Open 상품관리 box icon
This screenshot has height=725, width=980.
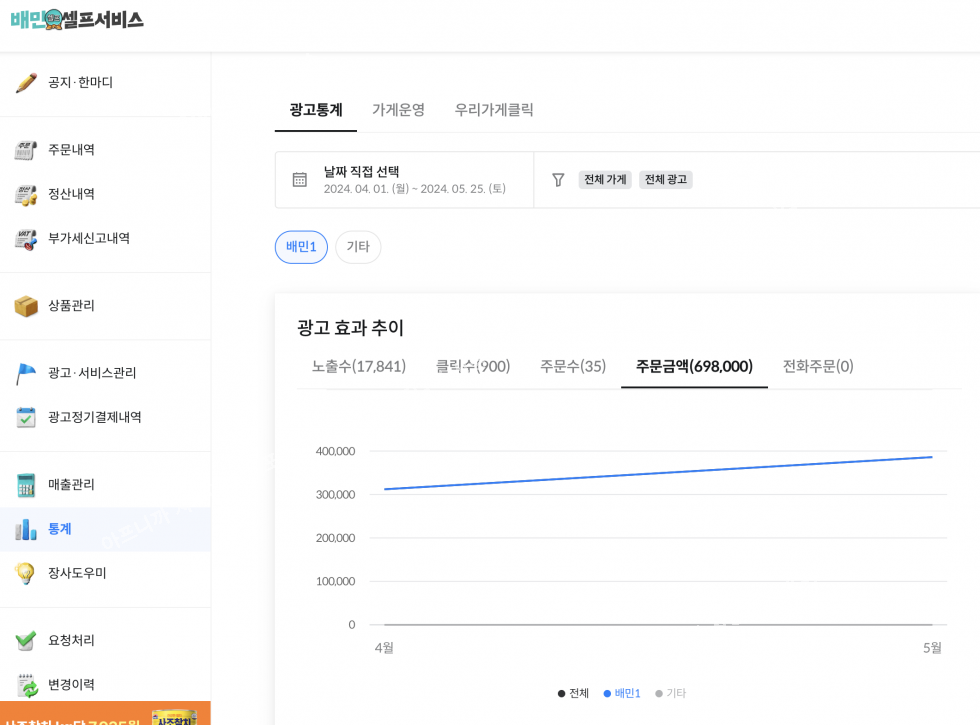tap(26, 306)
